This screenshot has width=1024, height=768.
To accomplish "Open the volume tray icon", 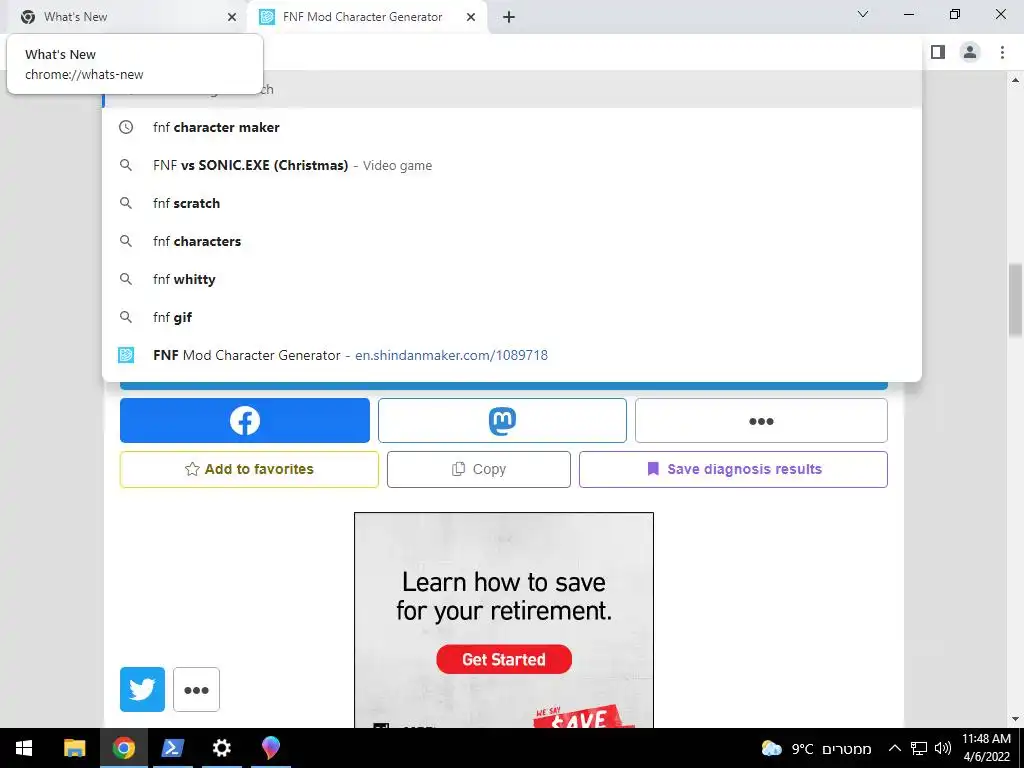I will click(942, 748).
